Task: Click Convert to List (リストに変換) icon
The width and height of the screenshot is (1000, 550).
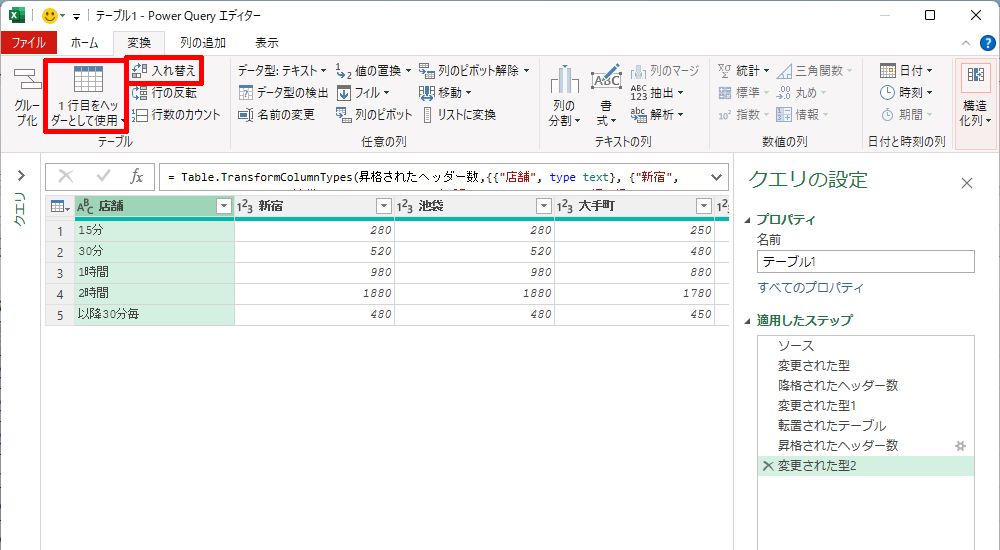Action: [427, 114]
